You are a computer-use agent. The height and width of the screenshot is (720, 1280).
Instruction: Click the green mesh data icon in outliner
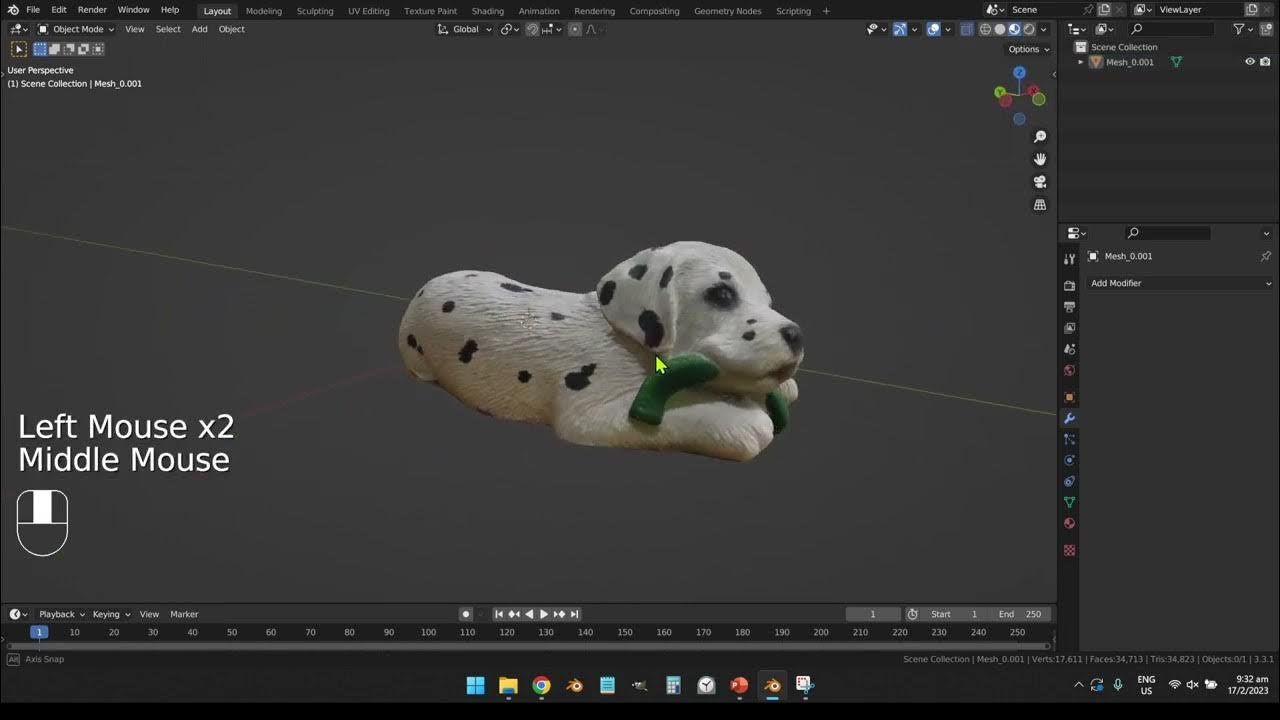point(1176,62)
